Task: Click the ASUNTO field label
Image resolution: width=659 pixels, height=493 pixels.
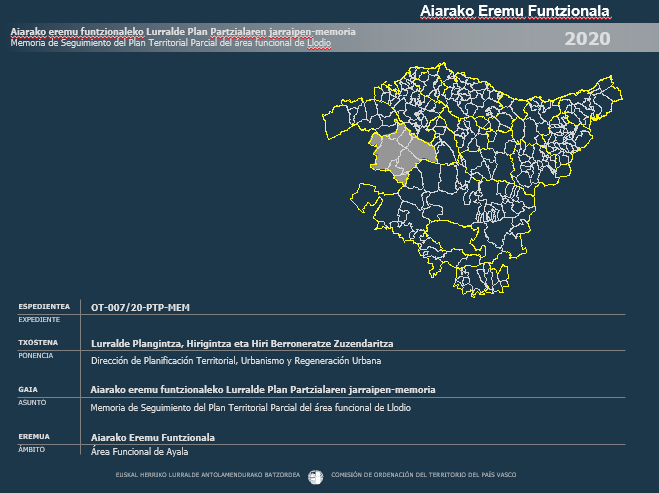Action: pos(34,401)
